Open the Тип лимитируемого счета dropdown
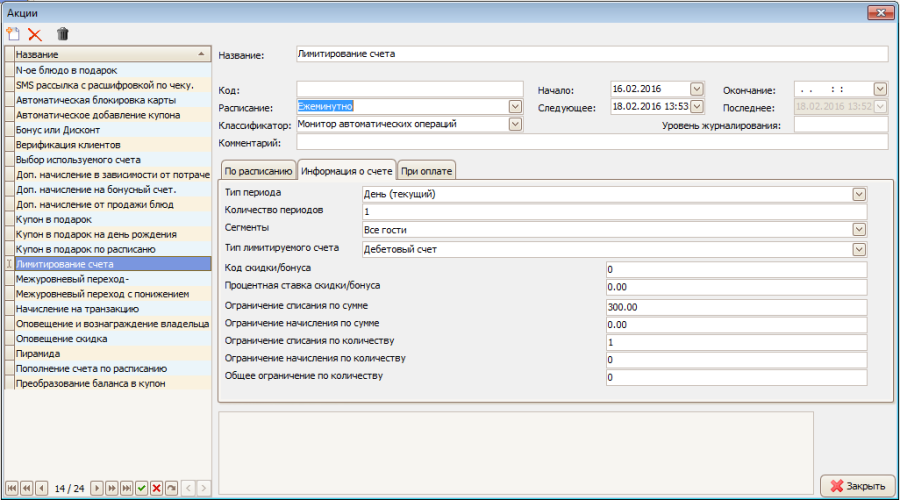Viewport: 900px width, 500px height. pos(859,249)
